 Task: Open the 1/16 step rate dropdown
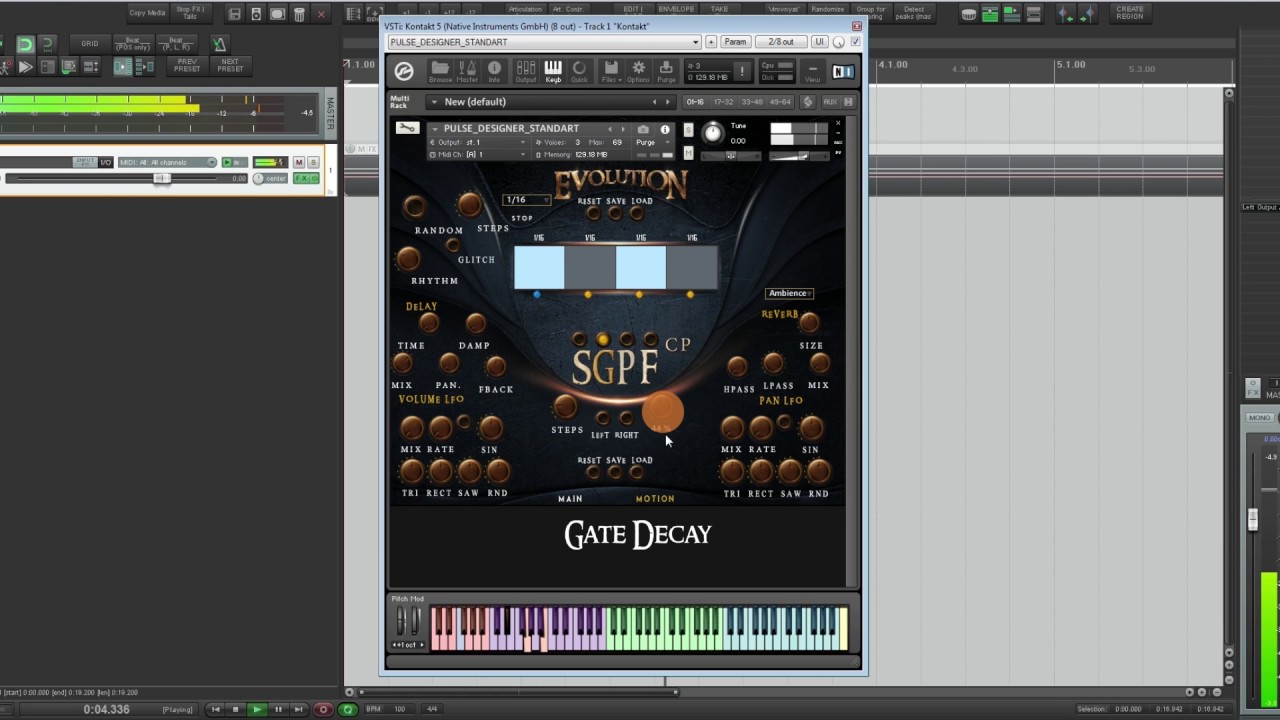pos(527,200)
